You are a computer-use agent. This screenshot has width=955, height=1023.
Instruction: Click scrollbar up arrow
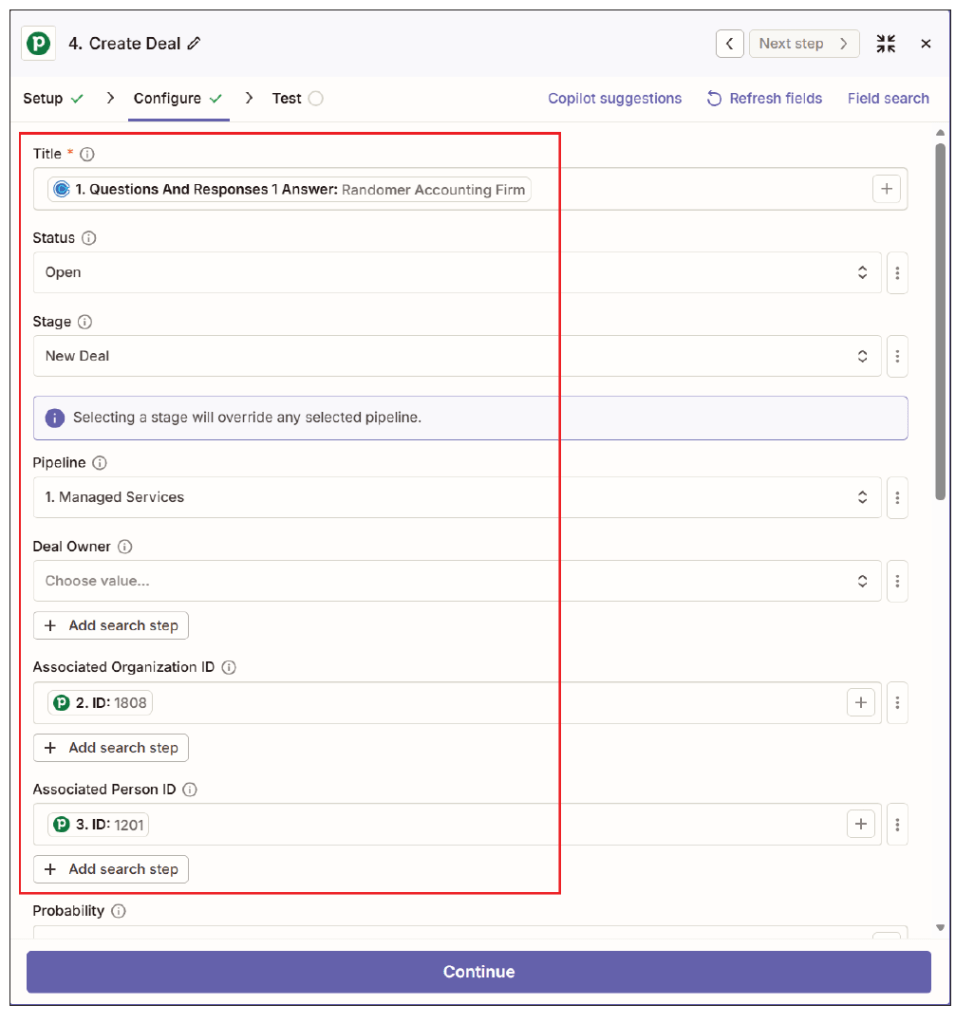tap(940, 133)
